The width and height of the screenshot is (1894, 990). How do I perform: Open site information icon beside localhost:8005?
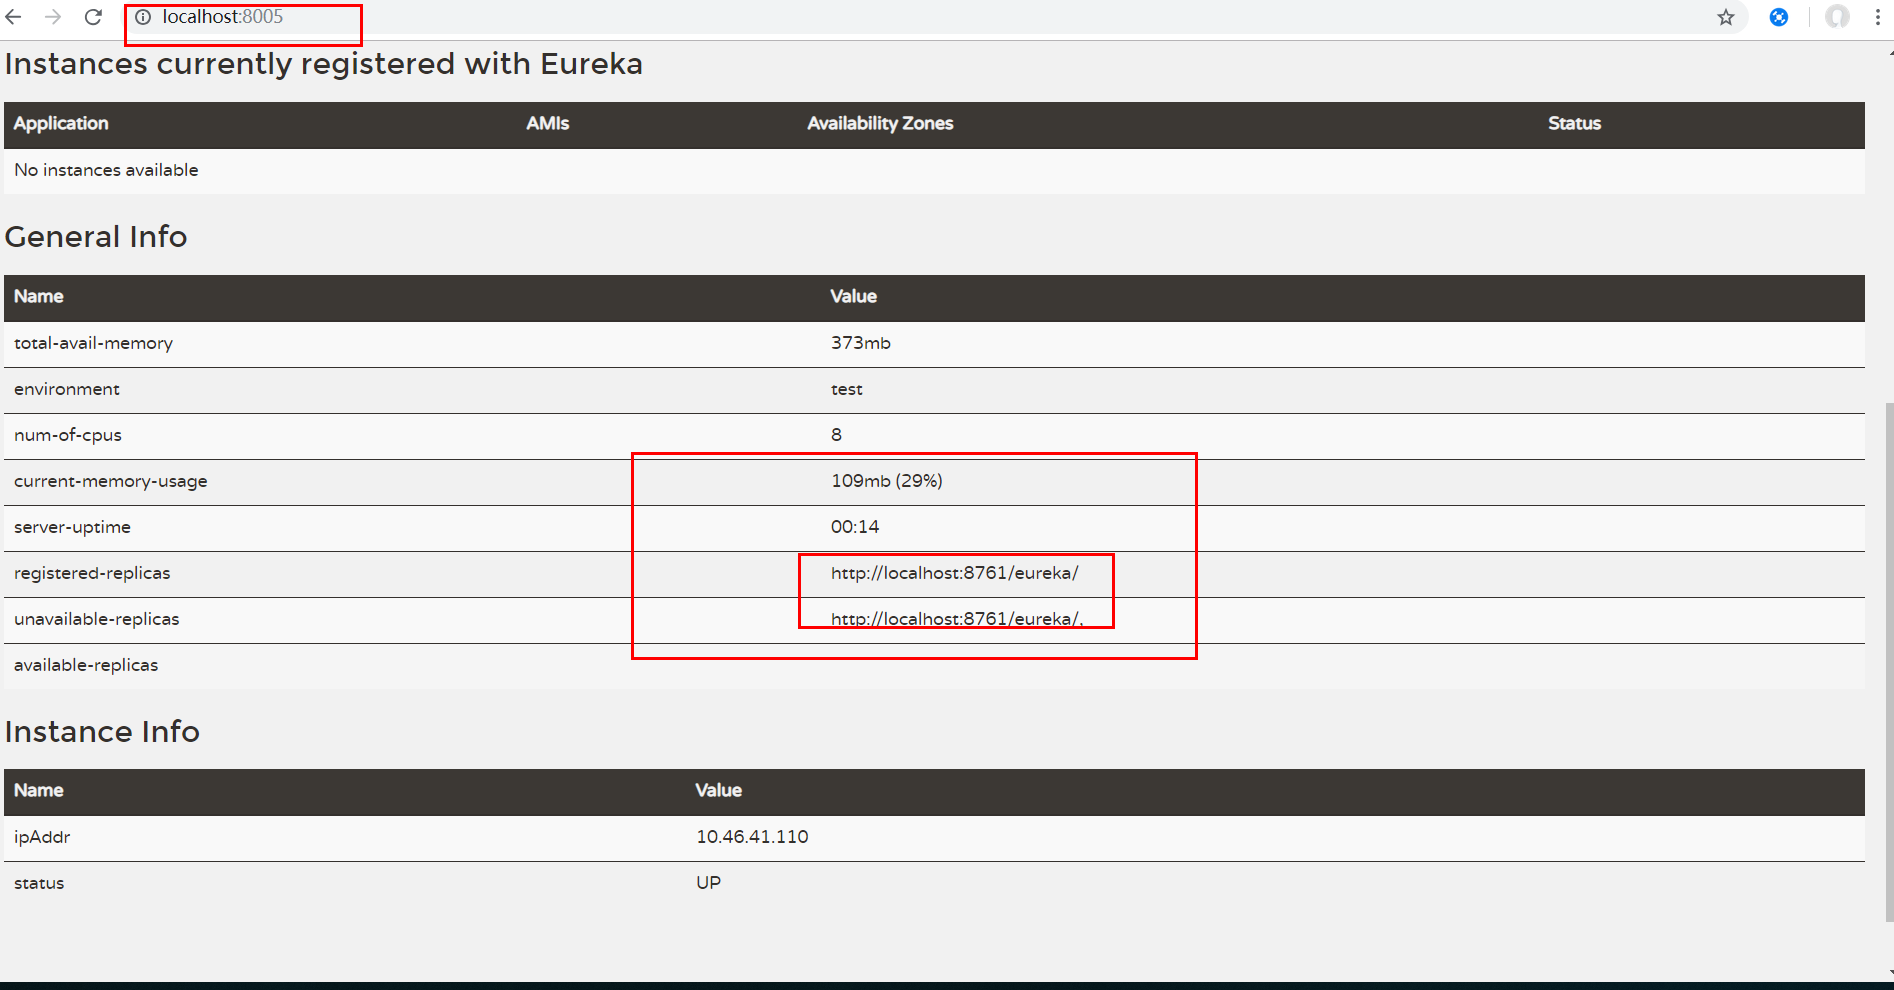(x=143, y=17)
